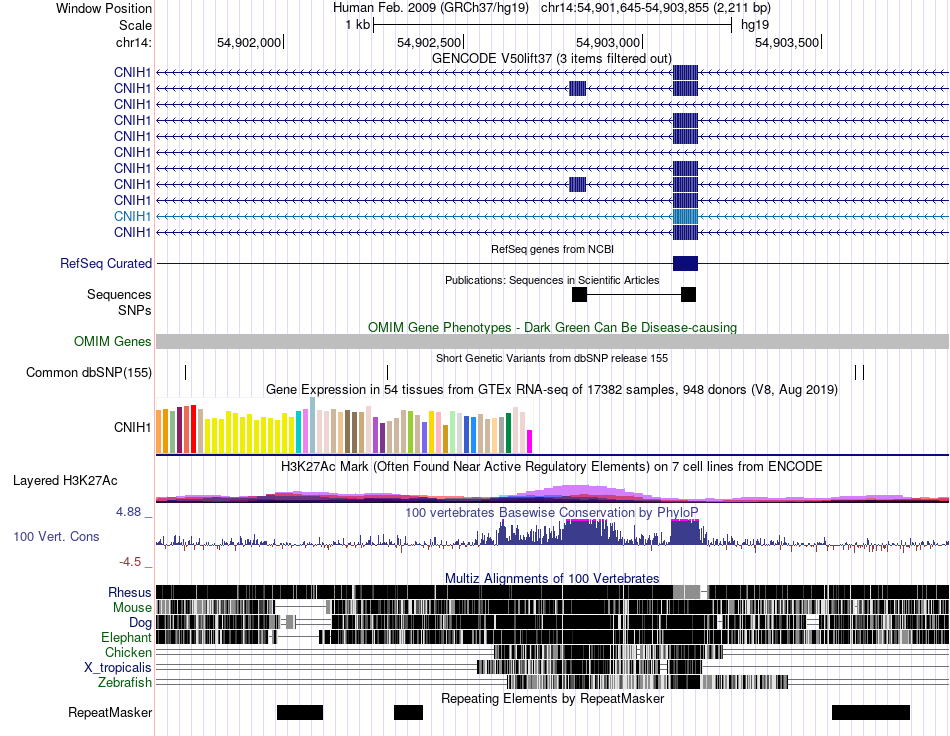Click the 1 kb scale bar label

[x=357, y=25]
